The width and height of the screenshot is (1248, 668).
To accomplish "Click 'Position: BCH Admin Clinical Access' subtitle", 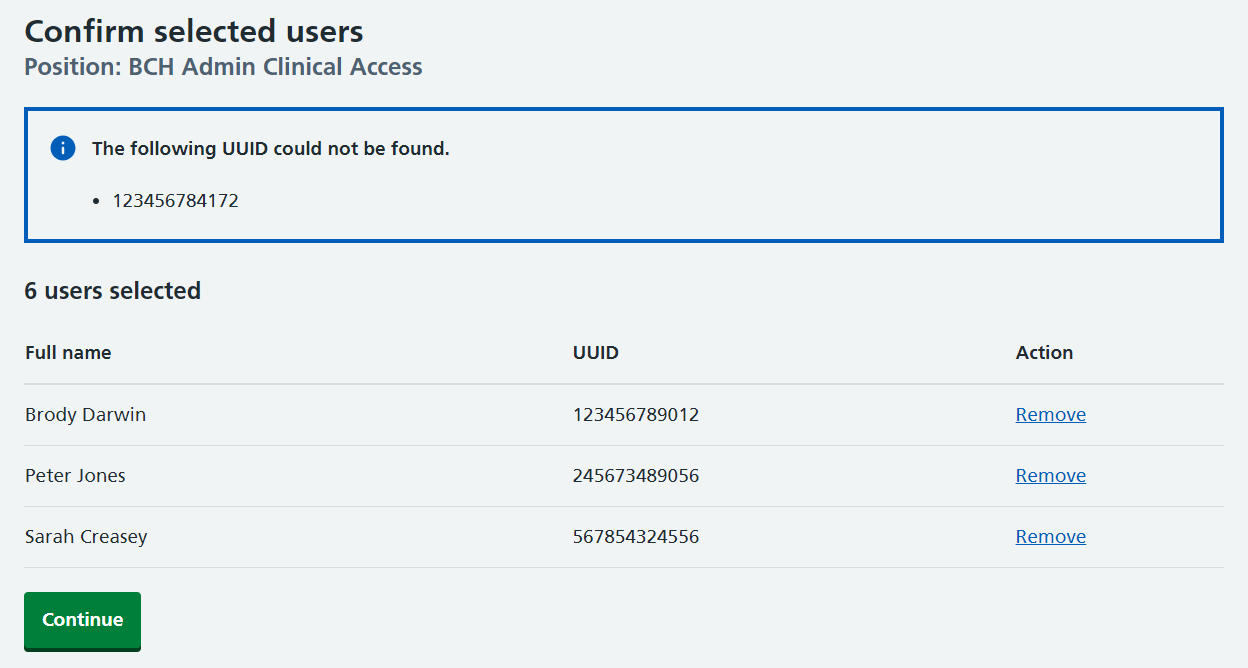I will pyautogui.click(x=223, y=67).
